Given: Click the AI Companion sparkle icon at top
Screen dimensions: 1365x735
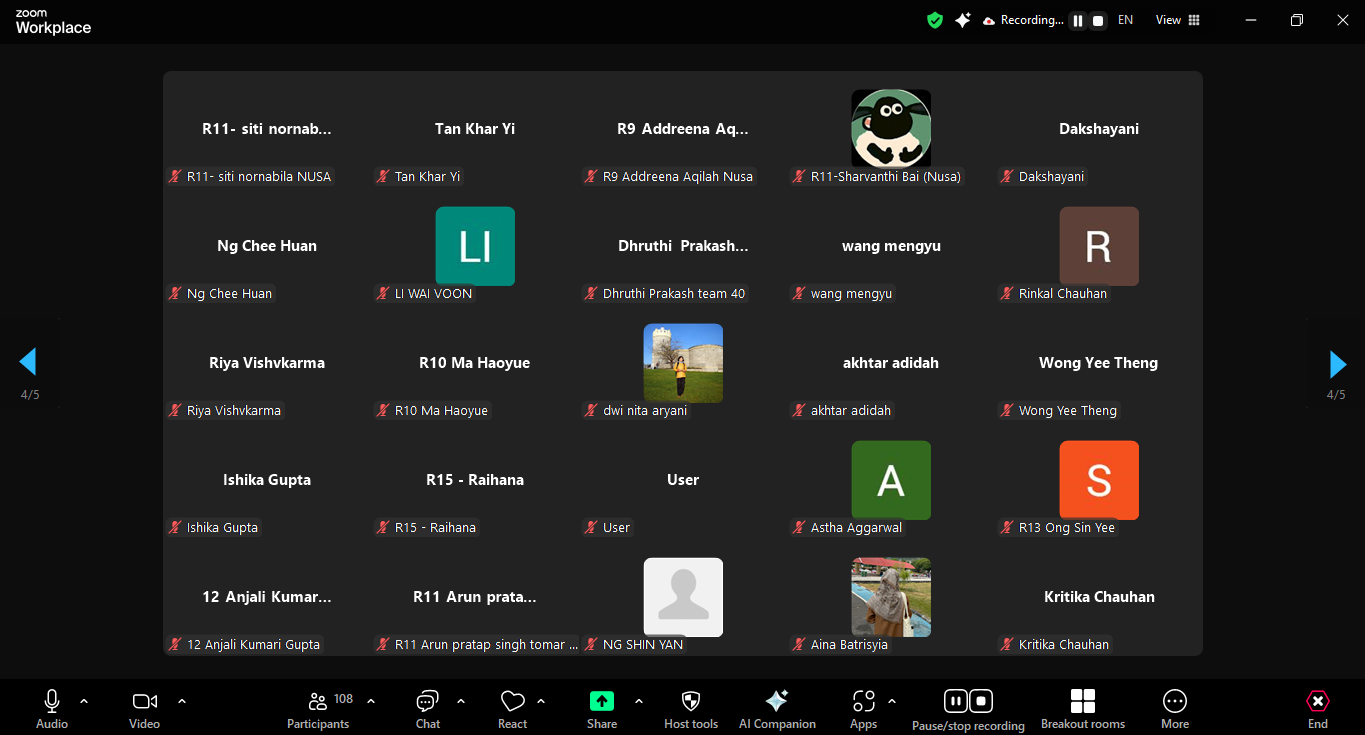Looking at the screenshot, I should point(963,20).
